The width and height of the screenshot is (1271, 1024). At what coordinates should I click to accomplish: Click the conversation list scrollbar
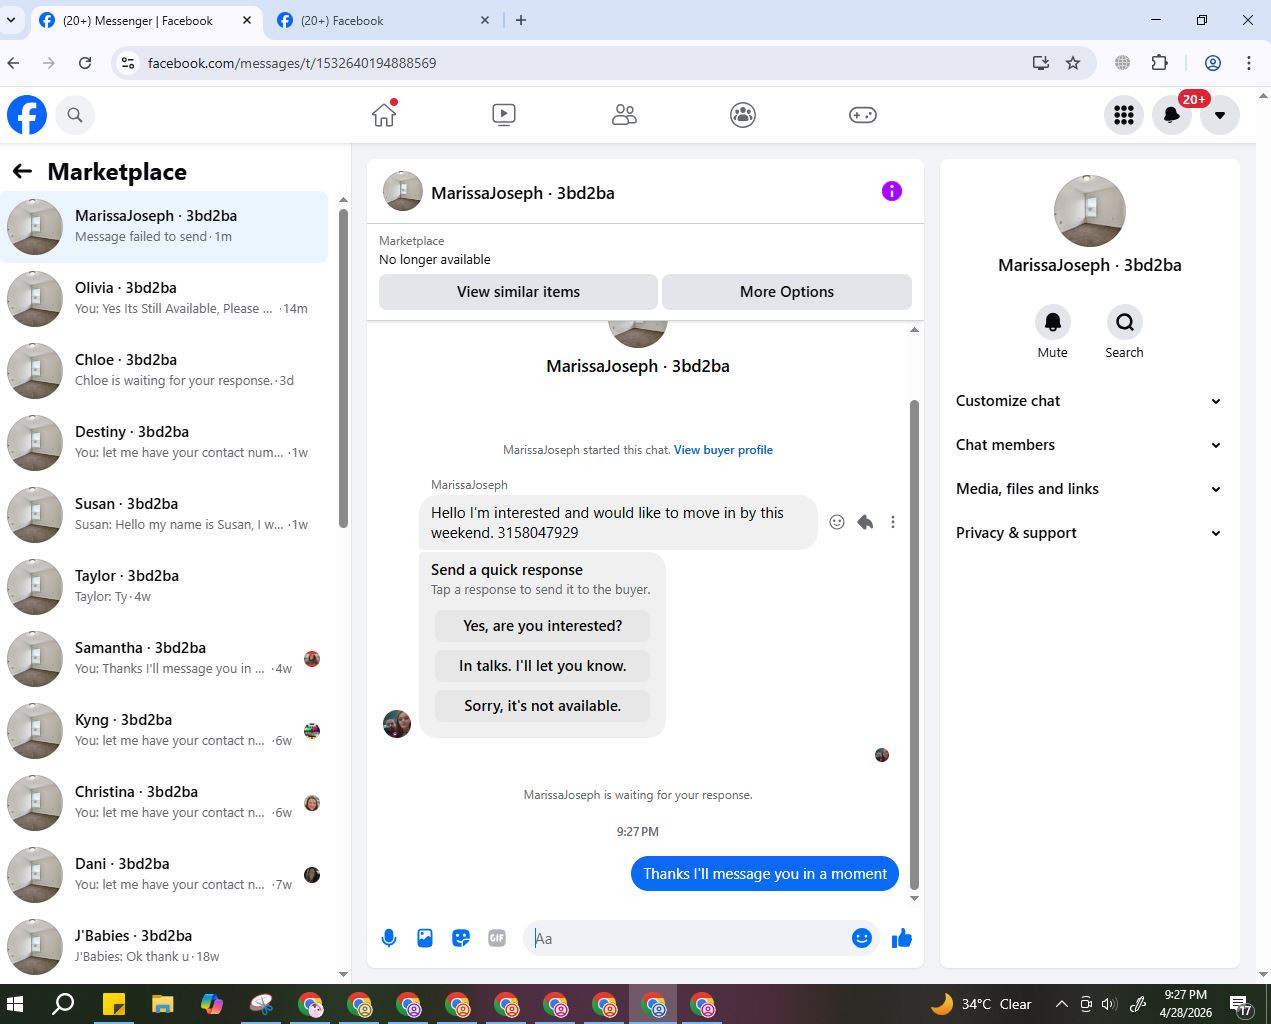click(x=343, y=367)
